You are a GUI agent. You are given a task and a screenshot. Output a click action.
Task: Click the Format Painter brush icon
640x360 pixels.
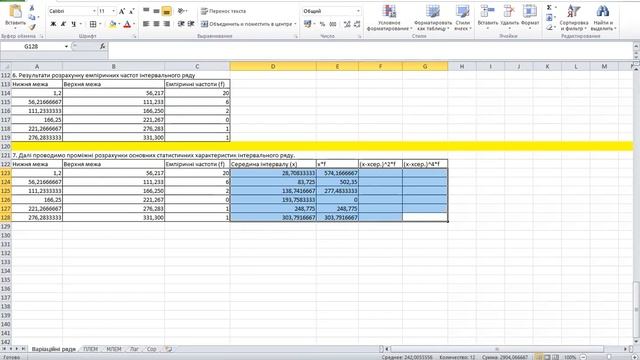(x=32, y=27)
